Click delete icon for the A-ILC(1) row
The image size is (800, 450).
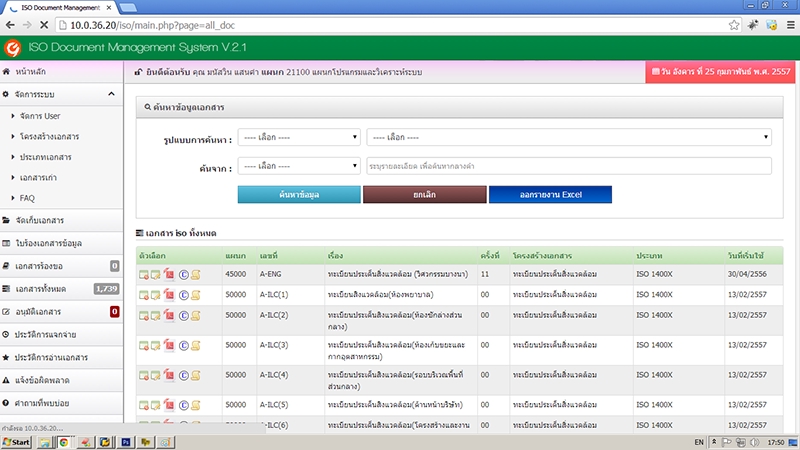(x=144, y=295)
